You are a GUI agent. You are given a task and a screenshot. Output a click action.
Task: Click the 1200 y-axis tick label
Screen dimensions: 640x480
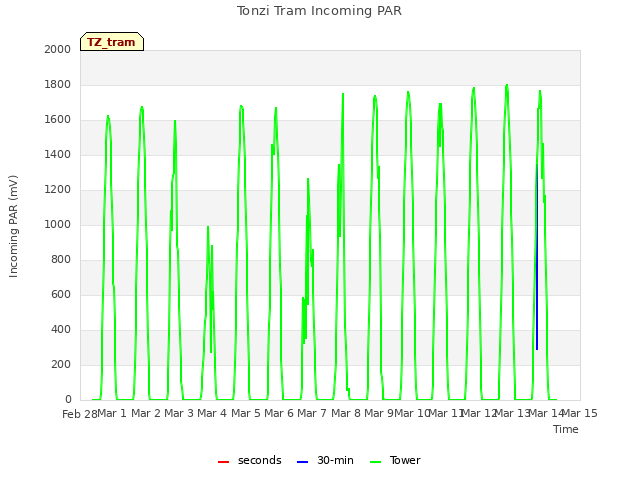coord(58,189)
